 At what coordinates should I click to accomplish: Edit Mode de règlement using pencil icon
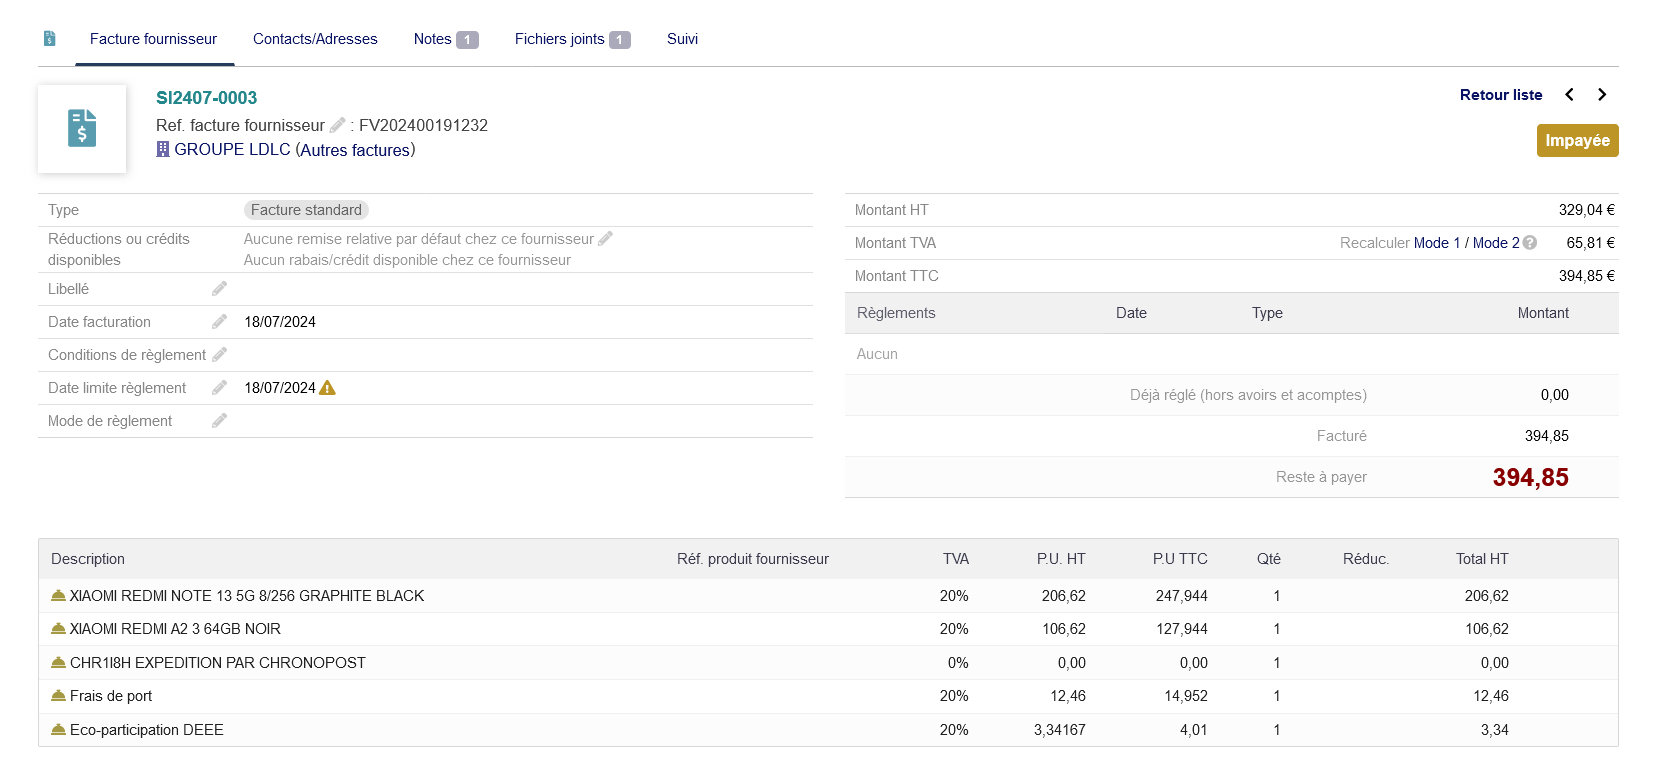tap(219, 421)
